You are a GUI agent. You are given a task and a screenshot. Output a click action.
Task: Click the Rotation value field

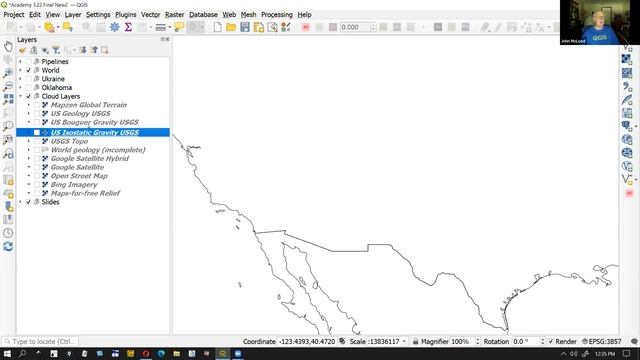click(525, 341)
